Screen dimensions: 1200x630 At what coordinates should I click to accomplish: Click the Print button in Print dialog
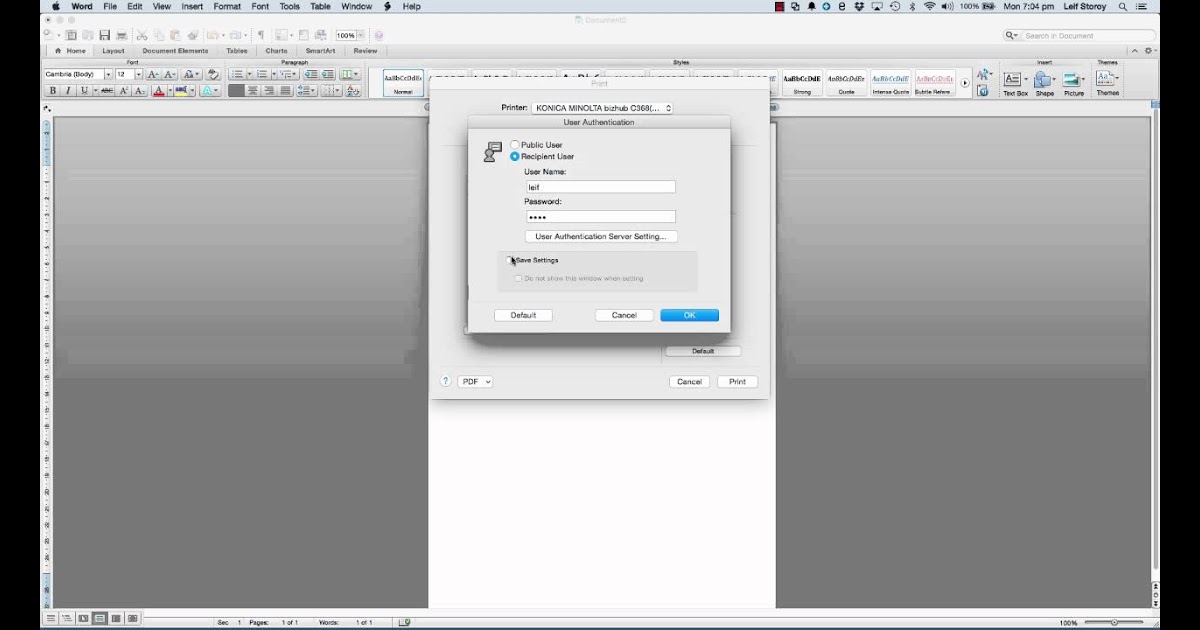tap(737, 381)
